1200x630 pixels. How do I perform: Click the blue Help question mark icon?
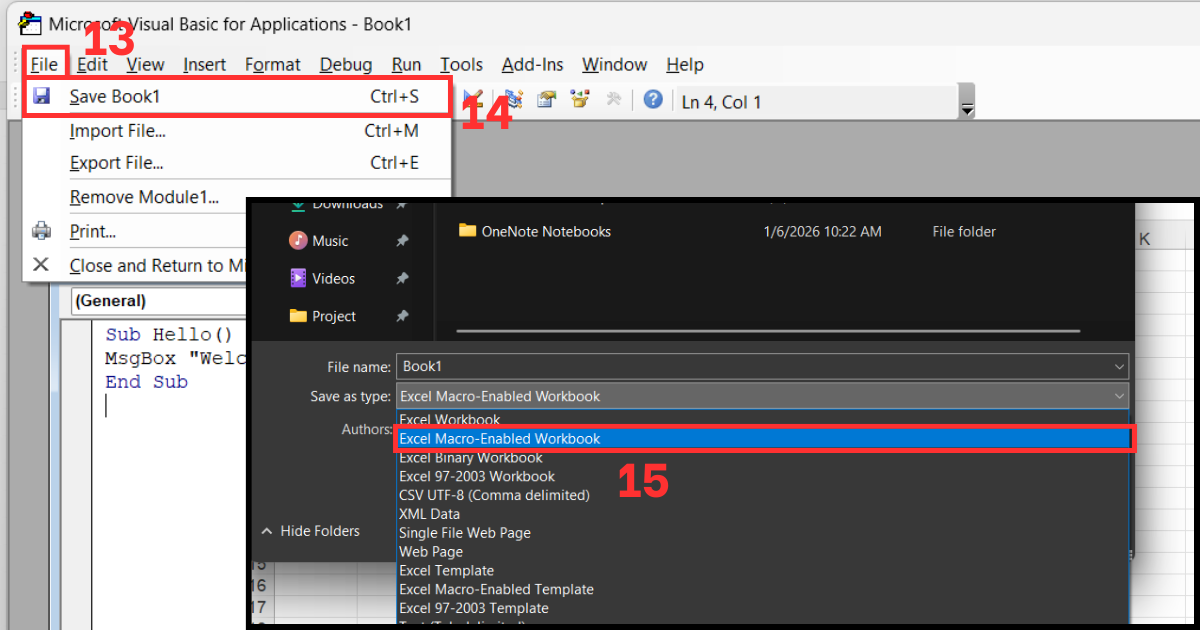[653, 100]
